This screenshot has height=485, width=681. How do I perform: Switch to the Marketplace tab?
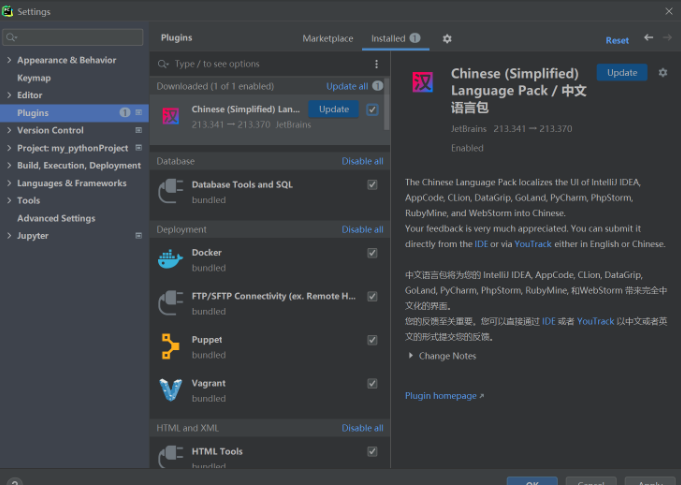click(327, 39)
